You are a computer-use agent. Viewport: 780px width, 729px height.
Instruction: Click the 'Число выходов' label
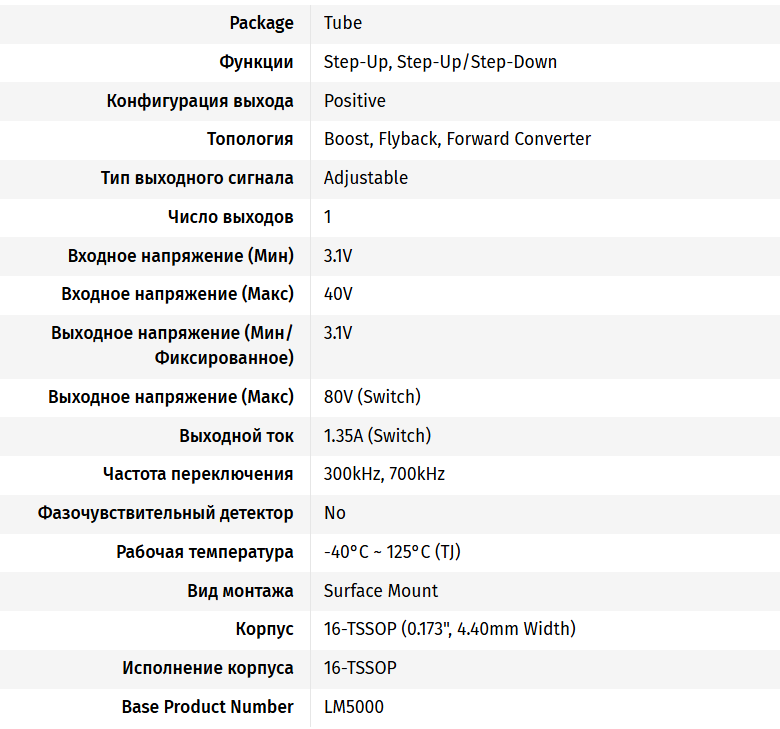click(230, 217)
